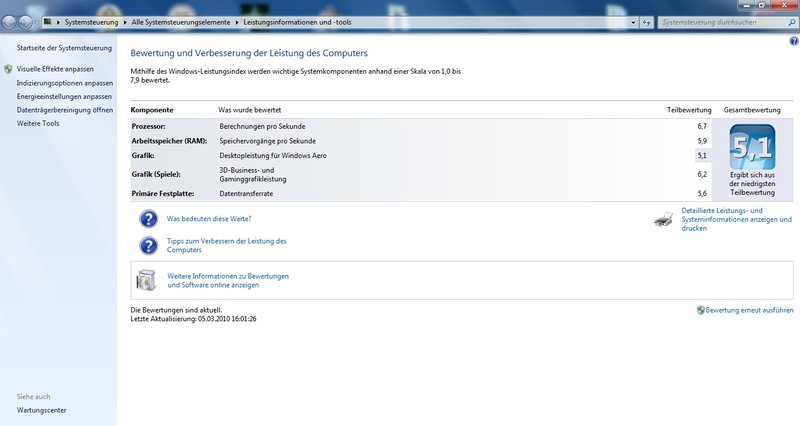Select Leistungsinformationen und -tools breadcrumb
The height and width of the screenshot is (426, 800).
(x=297, y=22)
